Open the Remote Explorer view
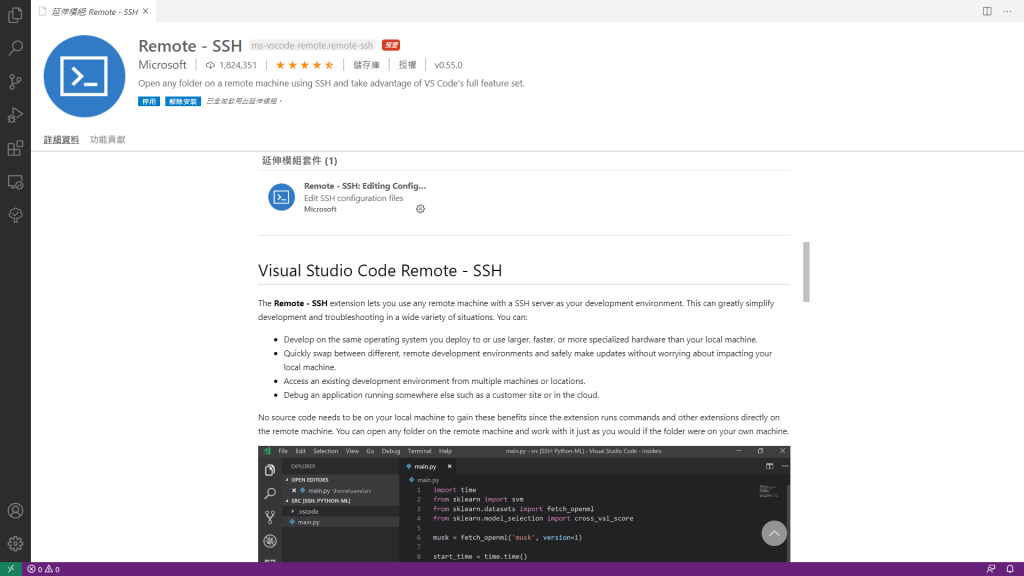This screenshot has height=576, width=1024. [x=15, y=182]
